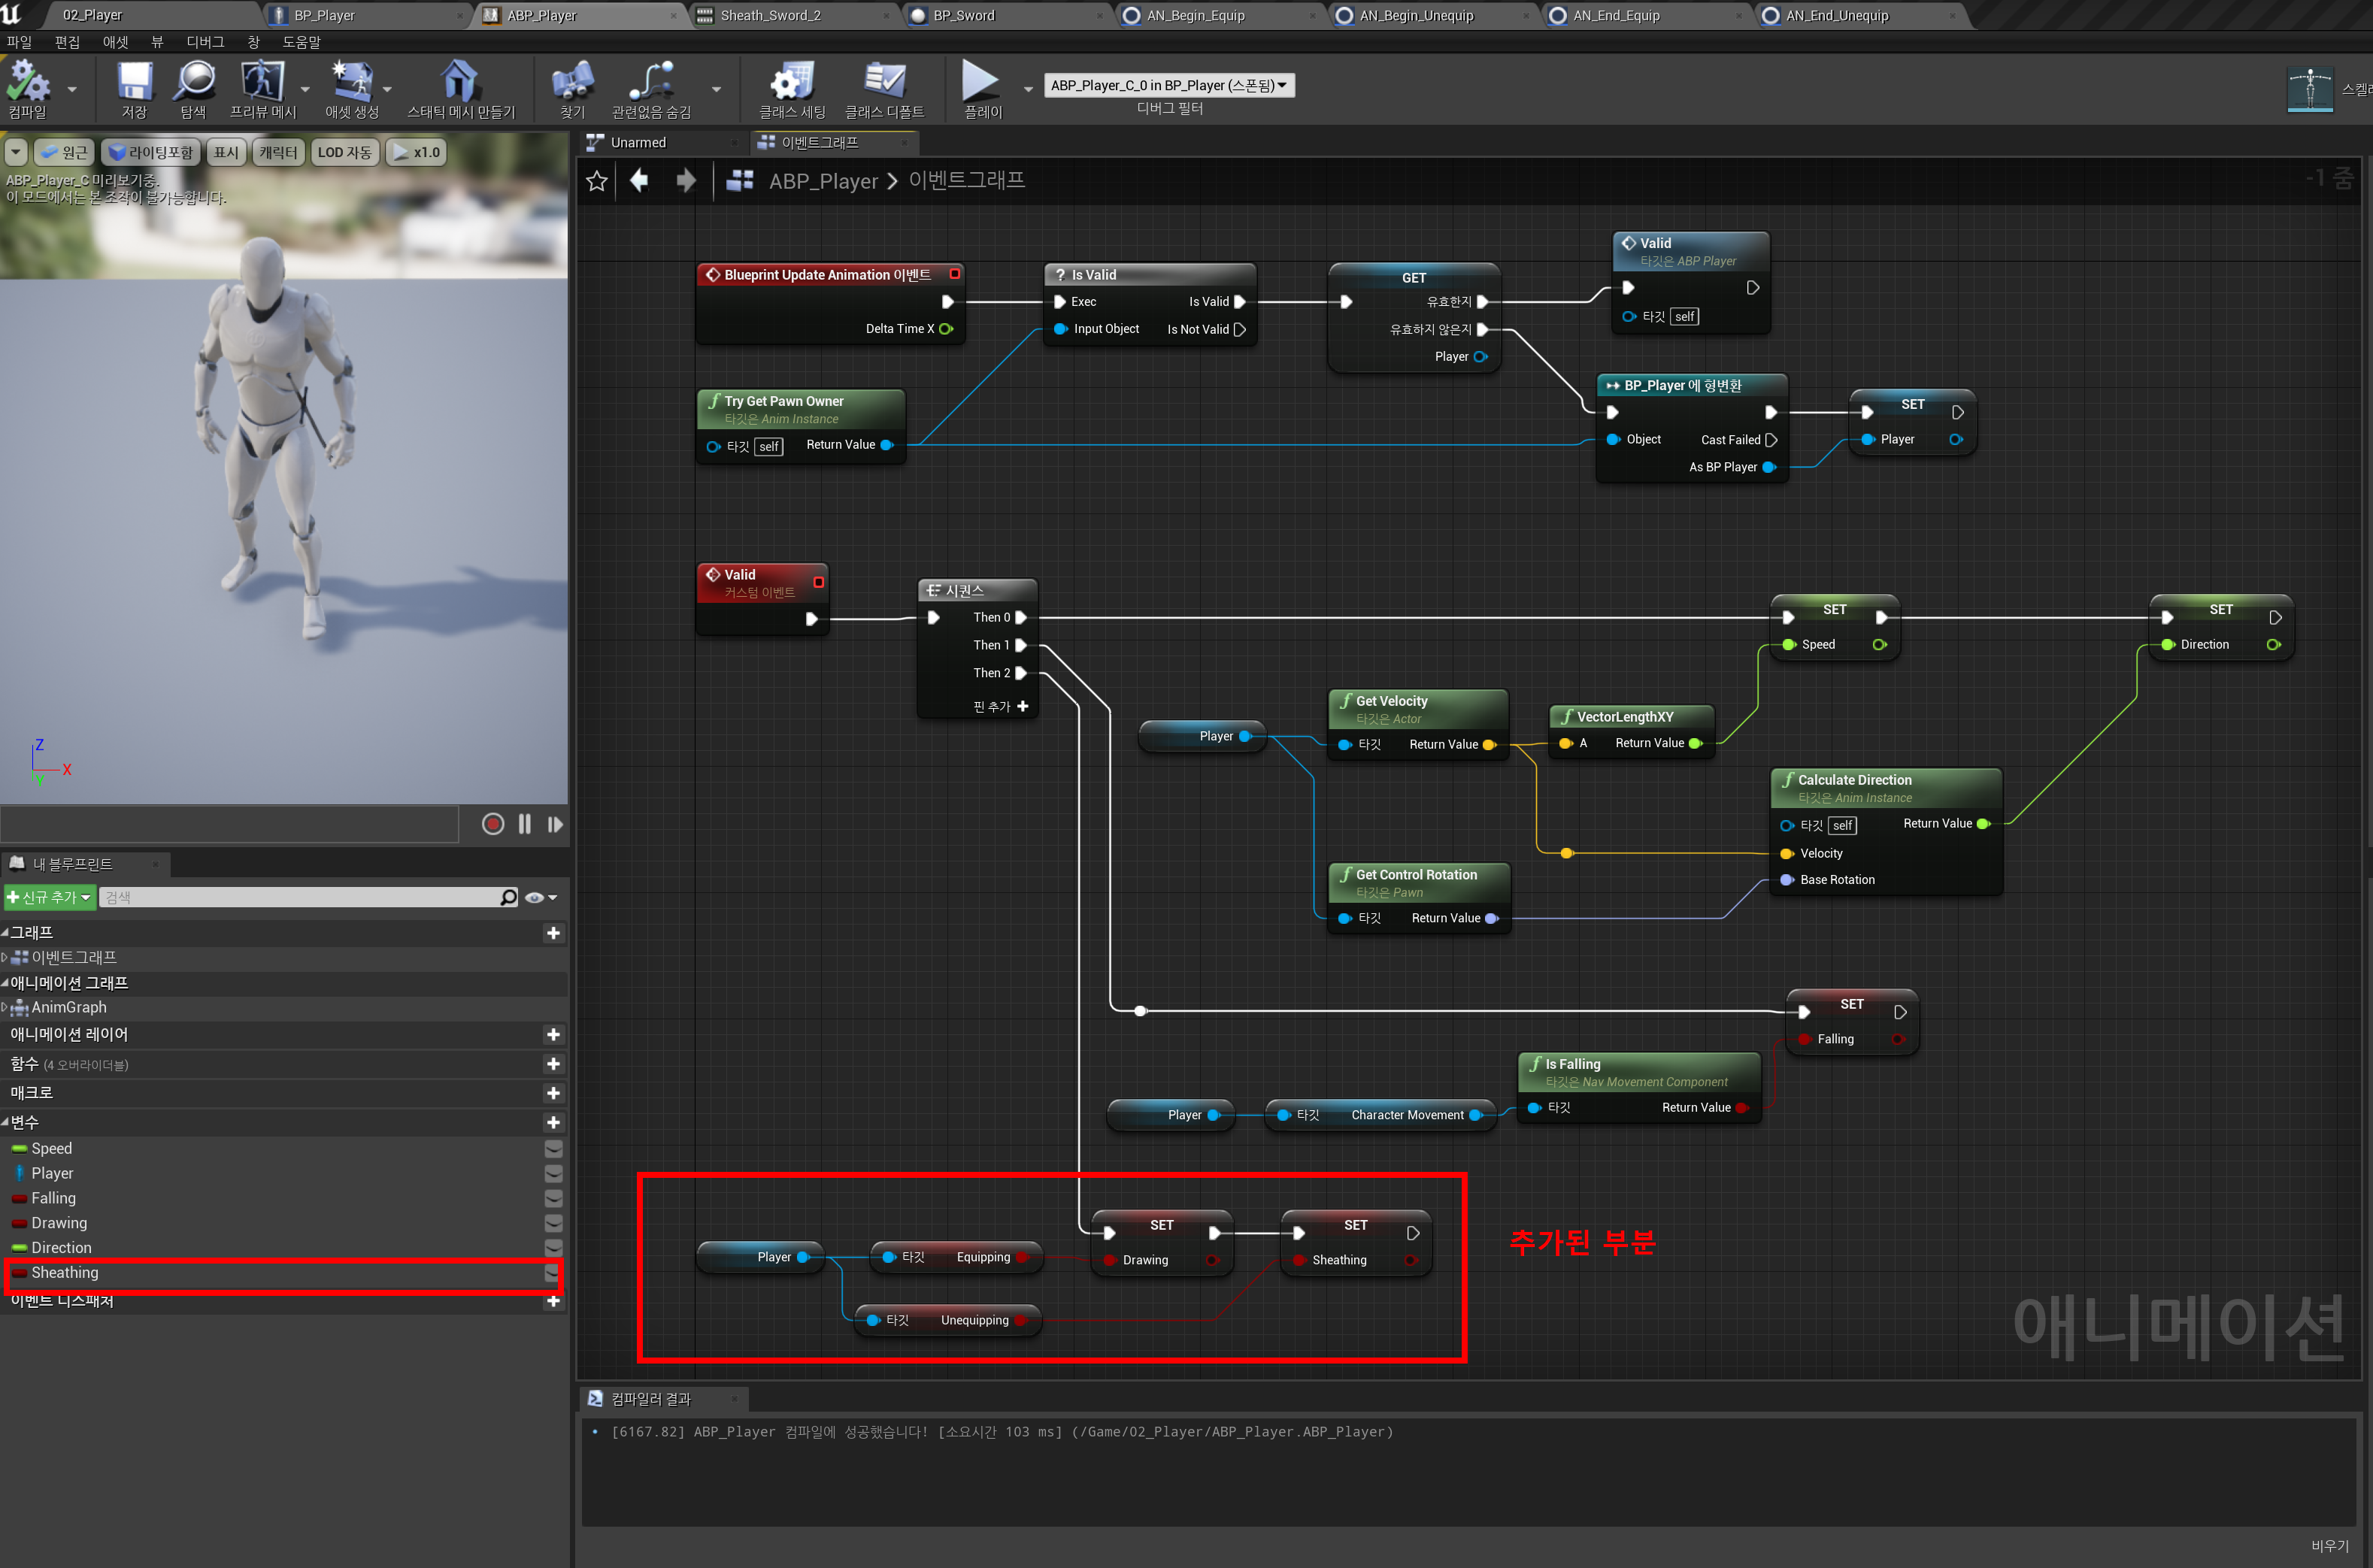The image size is (2373, 1568).
Task: Click the x1.0 playback speed button
Action: [x=417, y=152]
